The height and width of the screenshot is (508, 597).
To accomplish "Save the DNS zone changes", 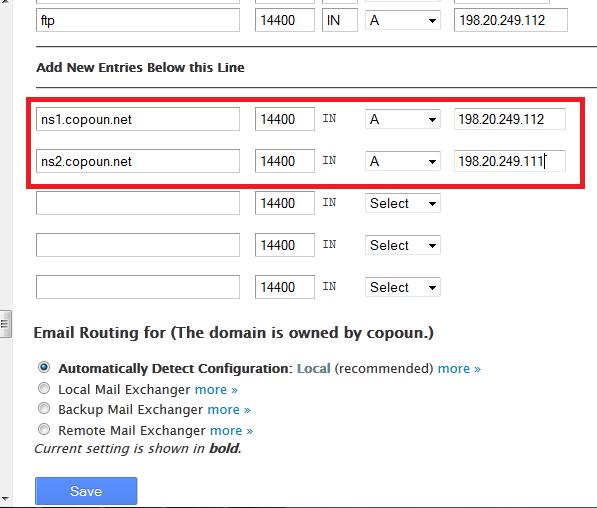I will click(x=86, y=491).
